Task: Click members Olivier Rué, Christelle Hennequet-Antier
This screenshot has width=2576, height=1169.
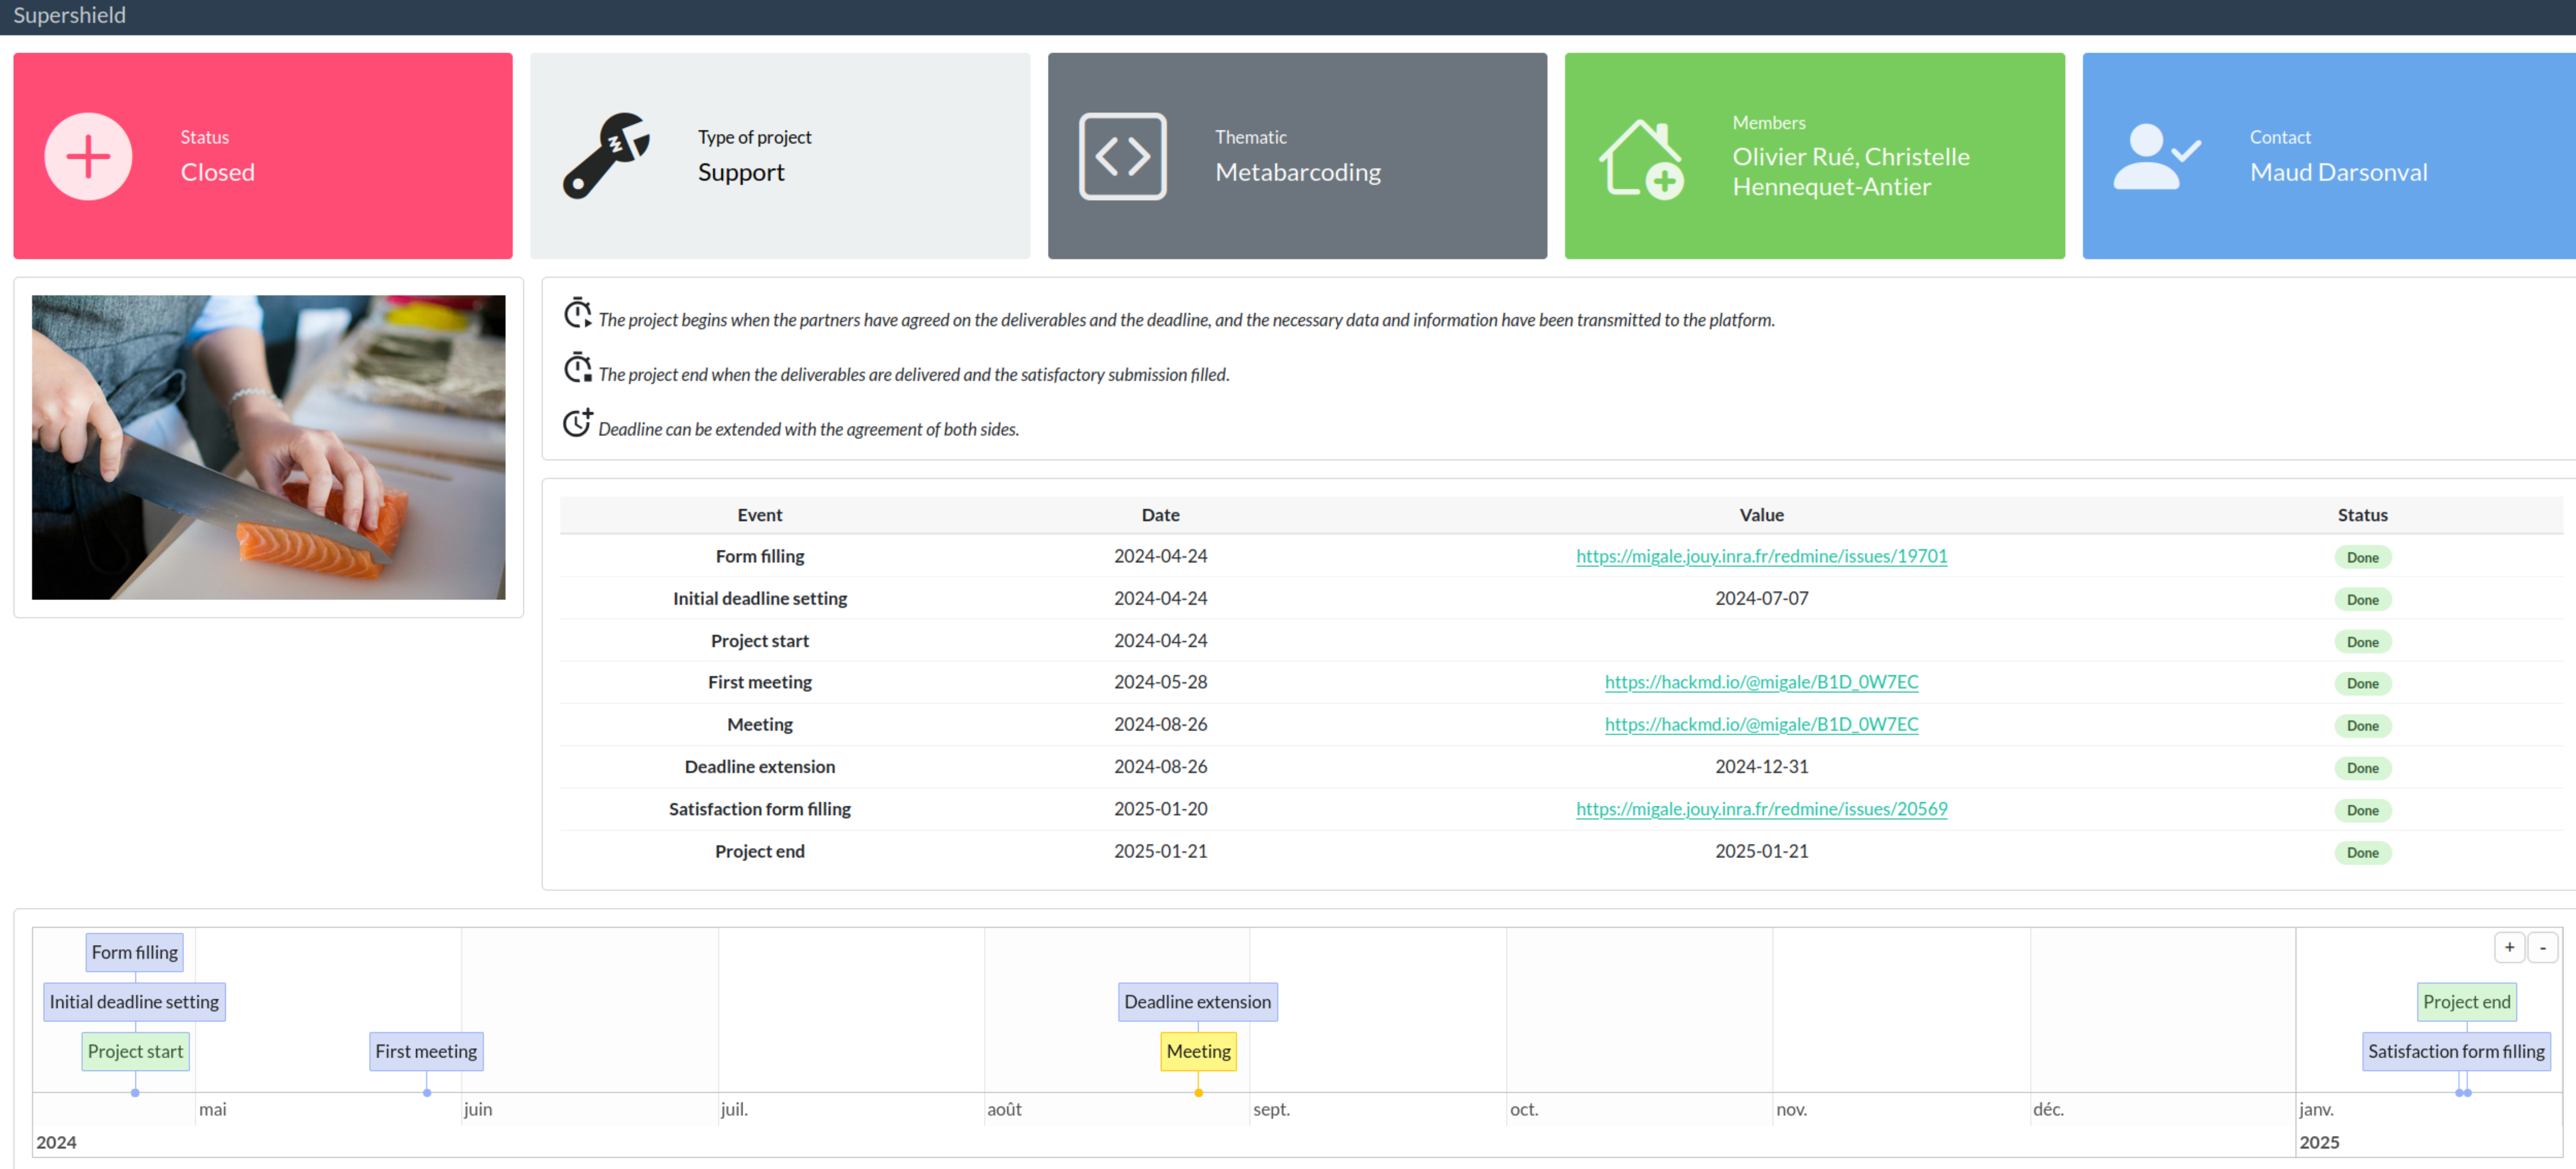Action: (x=1850, y=172)
